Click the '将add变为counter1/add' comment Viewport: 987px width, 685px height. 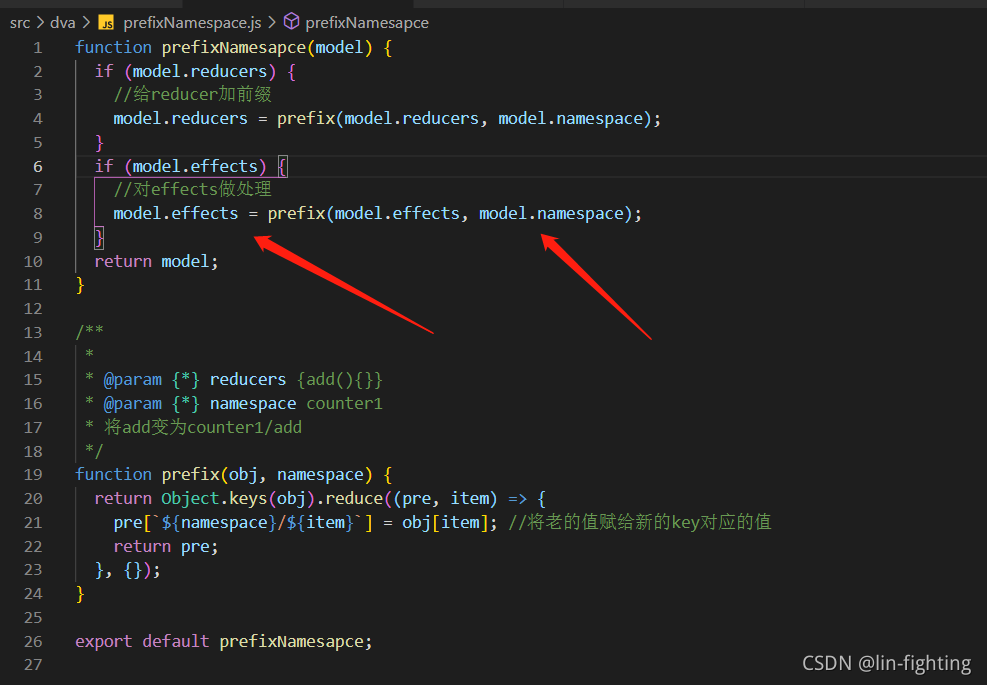pyautogui.click(x=203, y=427)
